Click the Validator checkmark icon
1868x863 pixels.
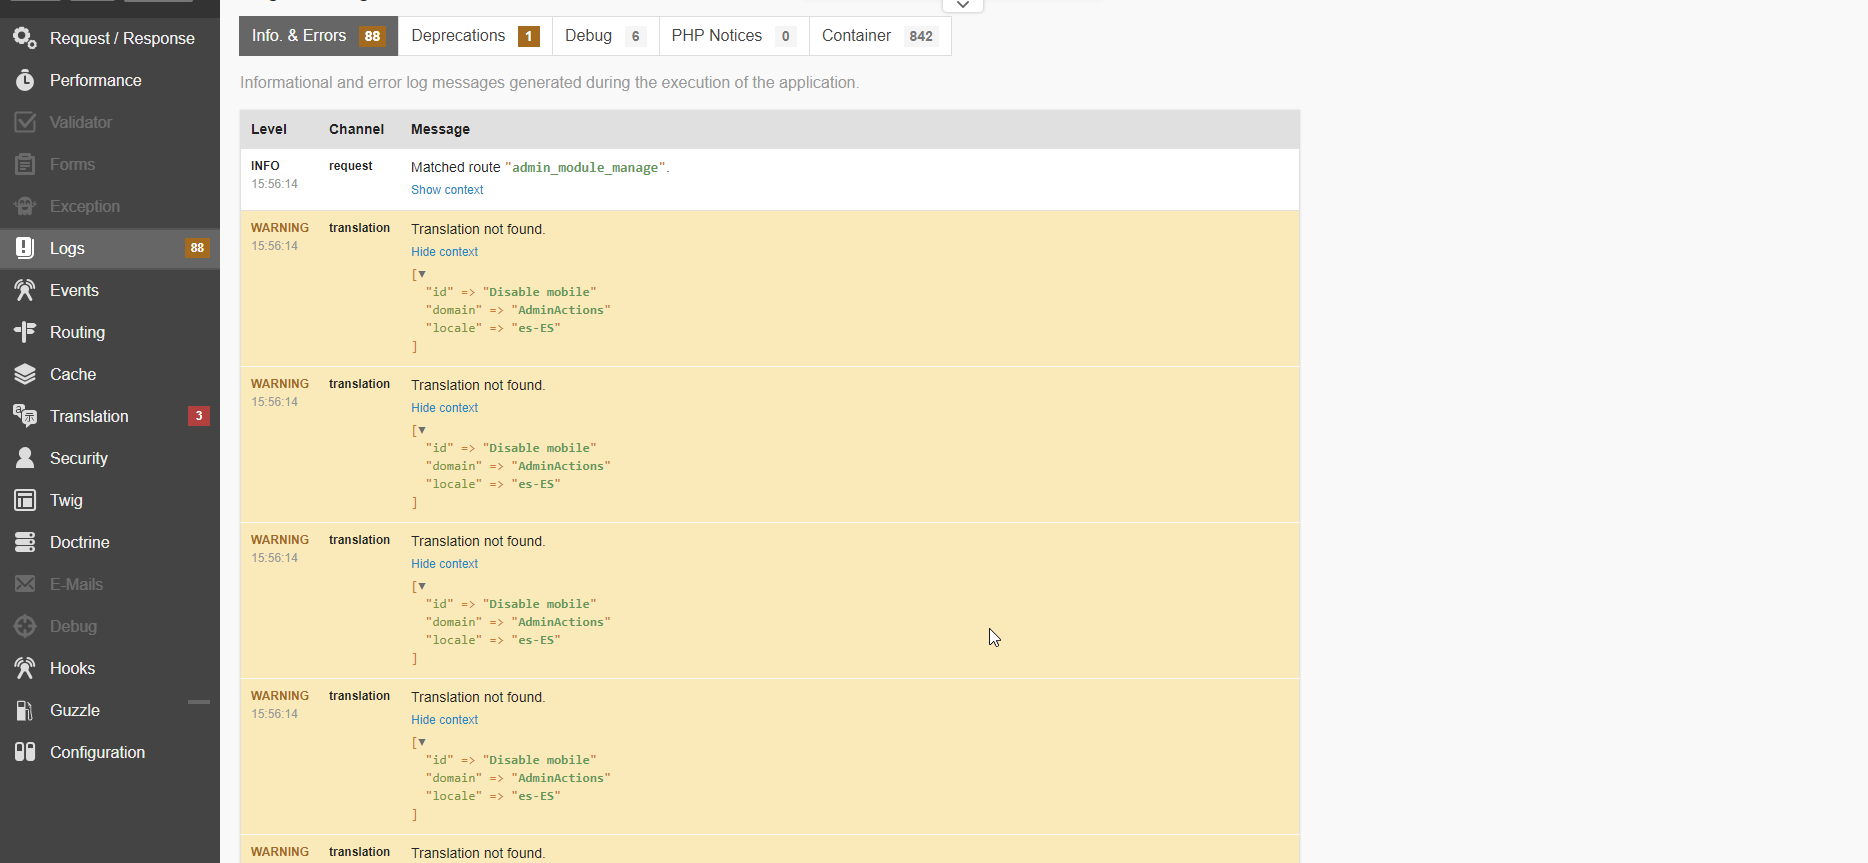point(25,122)
